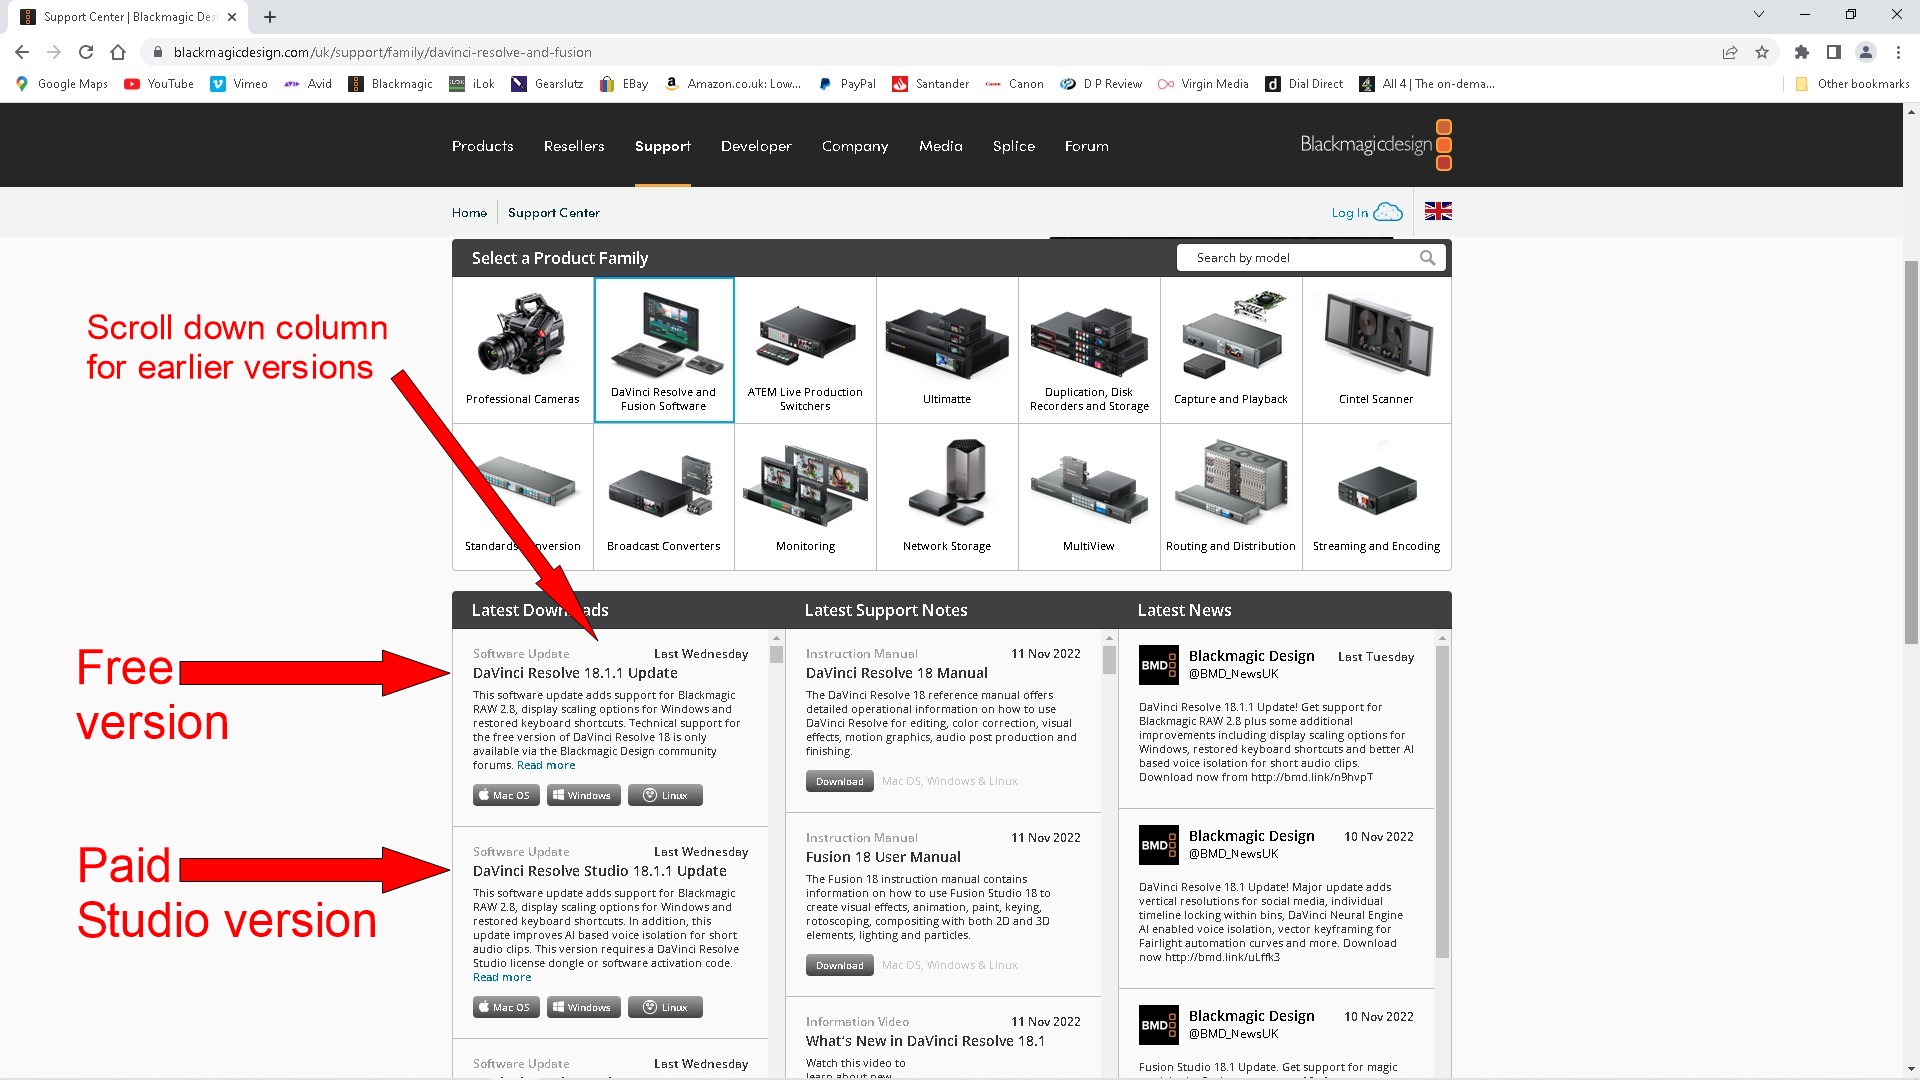Select Broadcast Converters family
The width and height of the screenshot is (1920, 1080).
point(664,497)
